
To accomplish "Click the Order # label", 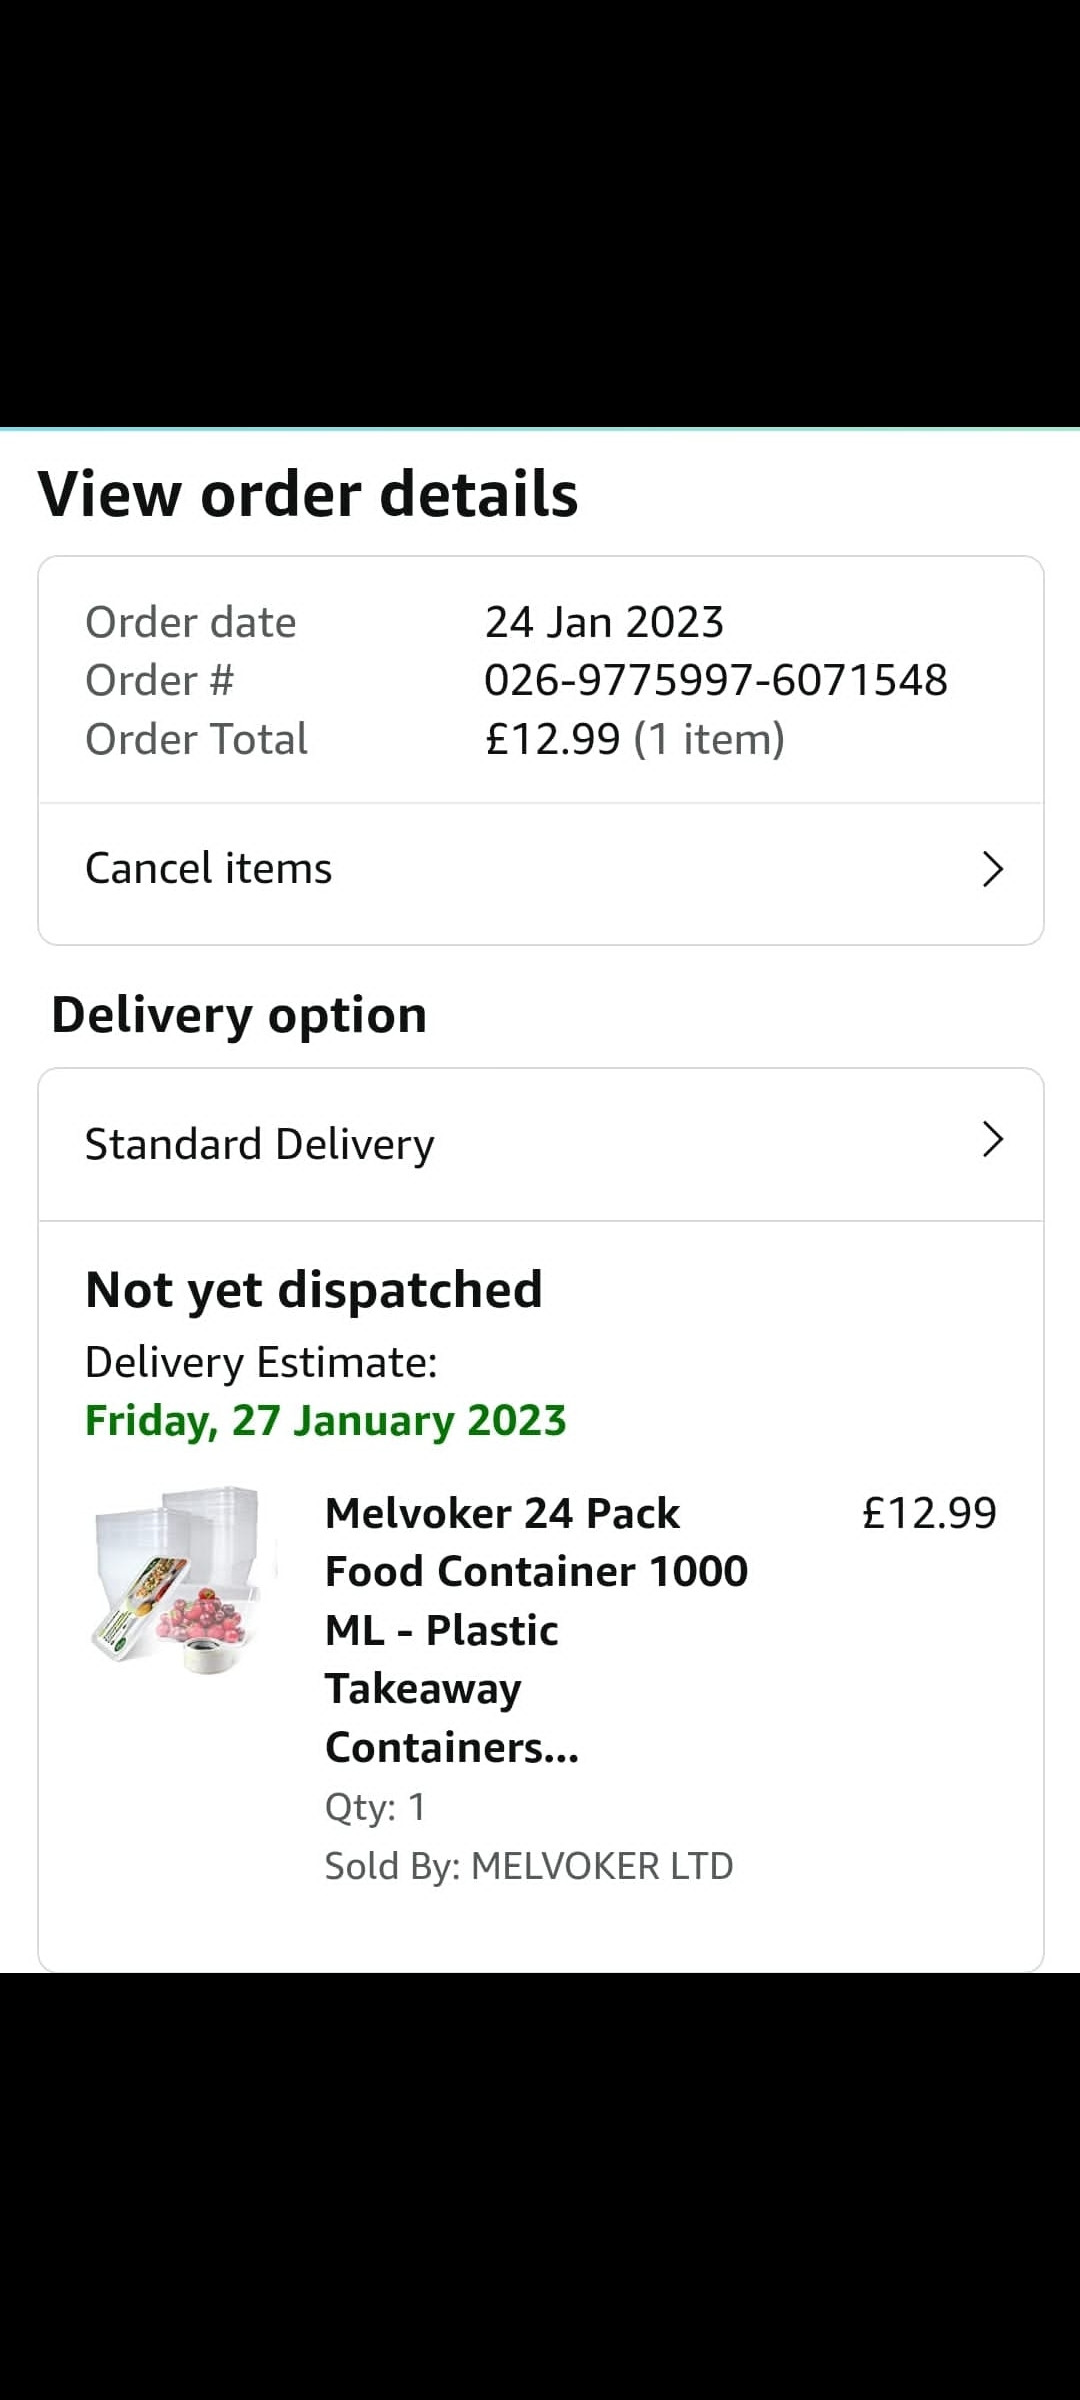I will tap(160, 681).
